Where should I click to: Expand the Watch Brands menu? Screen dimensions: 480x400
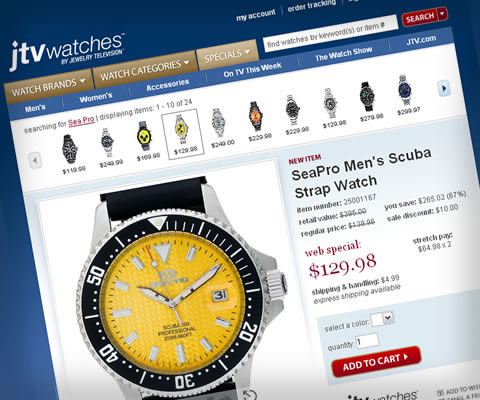[48, 86]
